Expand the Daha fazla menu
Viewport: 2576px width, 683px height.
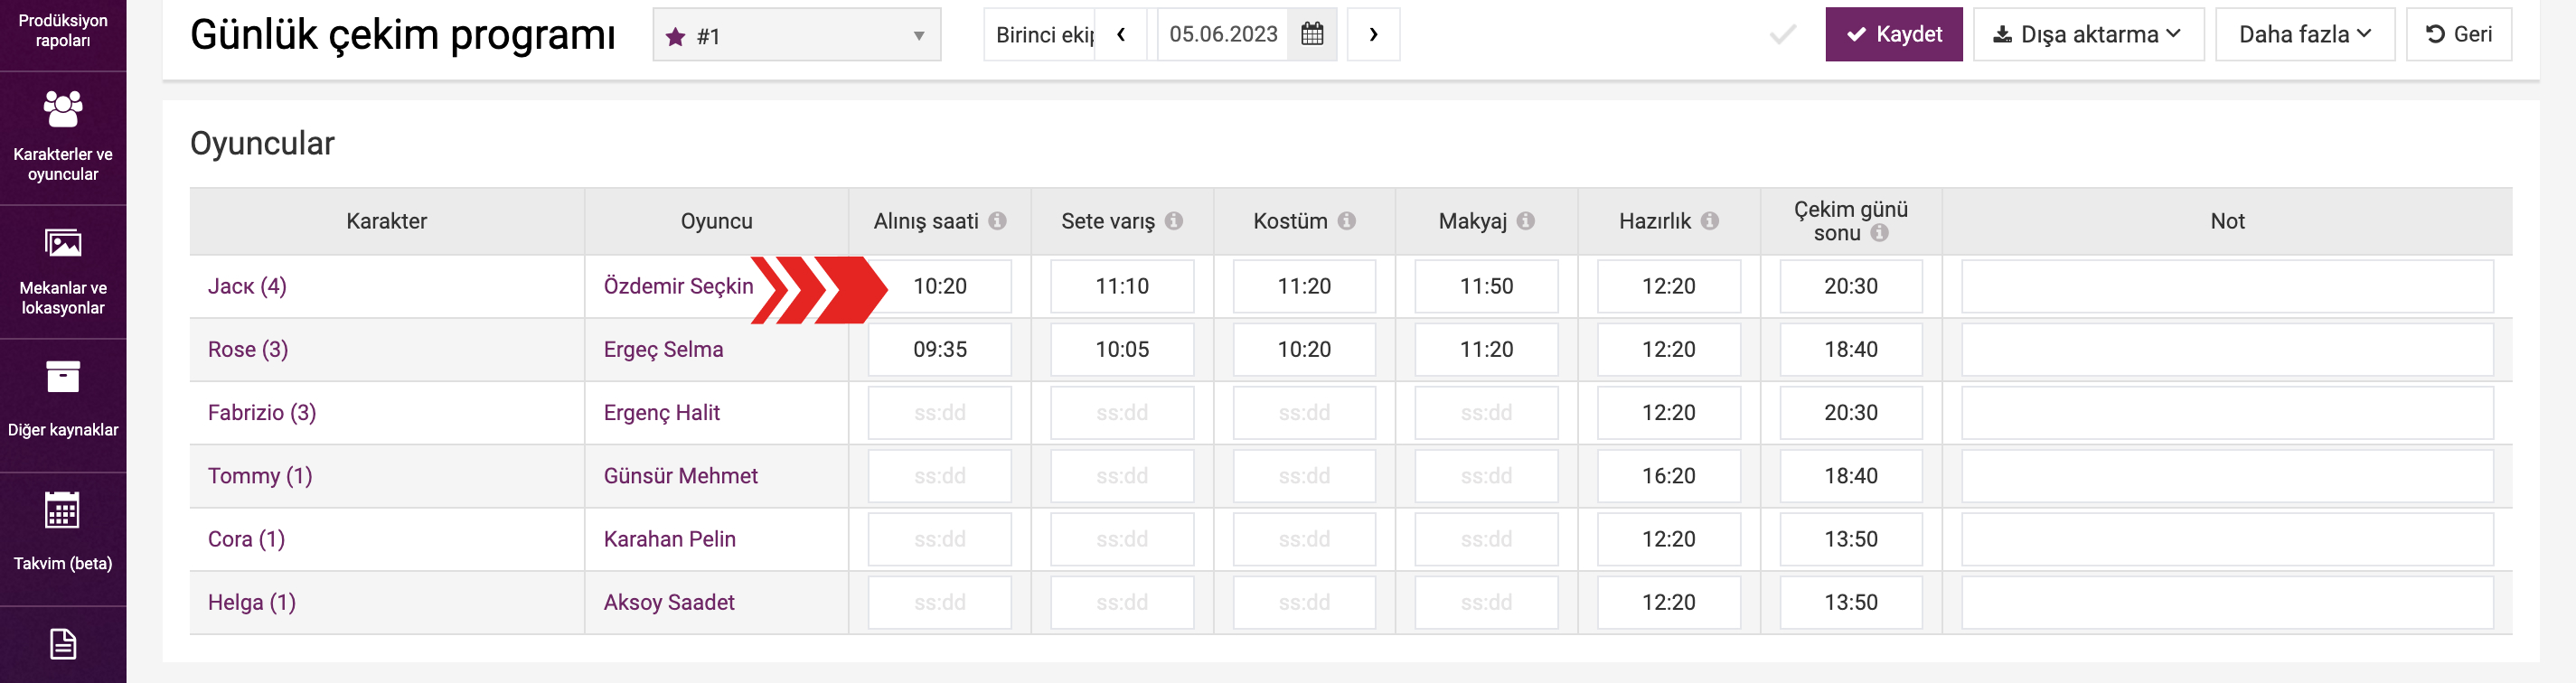[x=2304, y=35]
